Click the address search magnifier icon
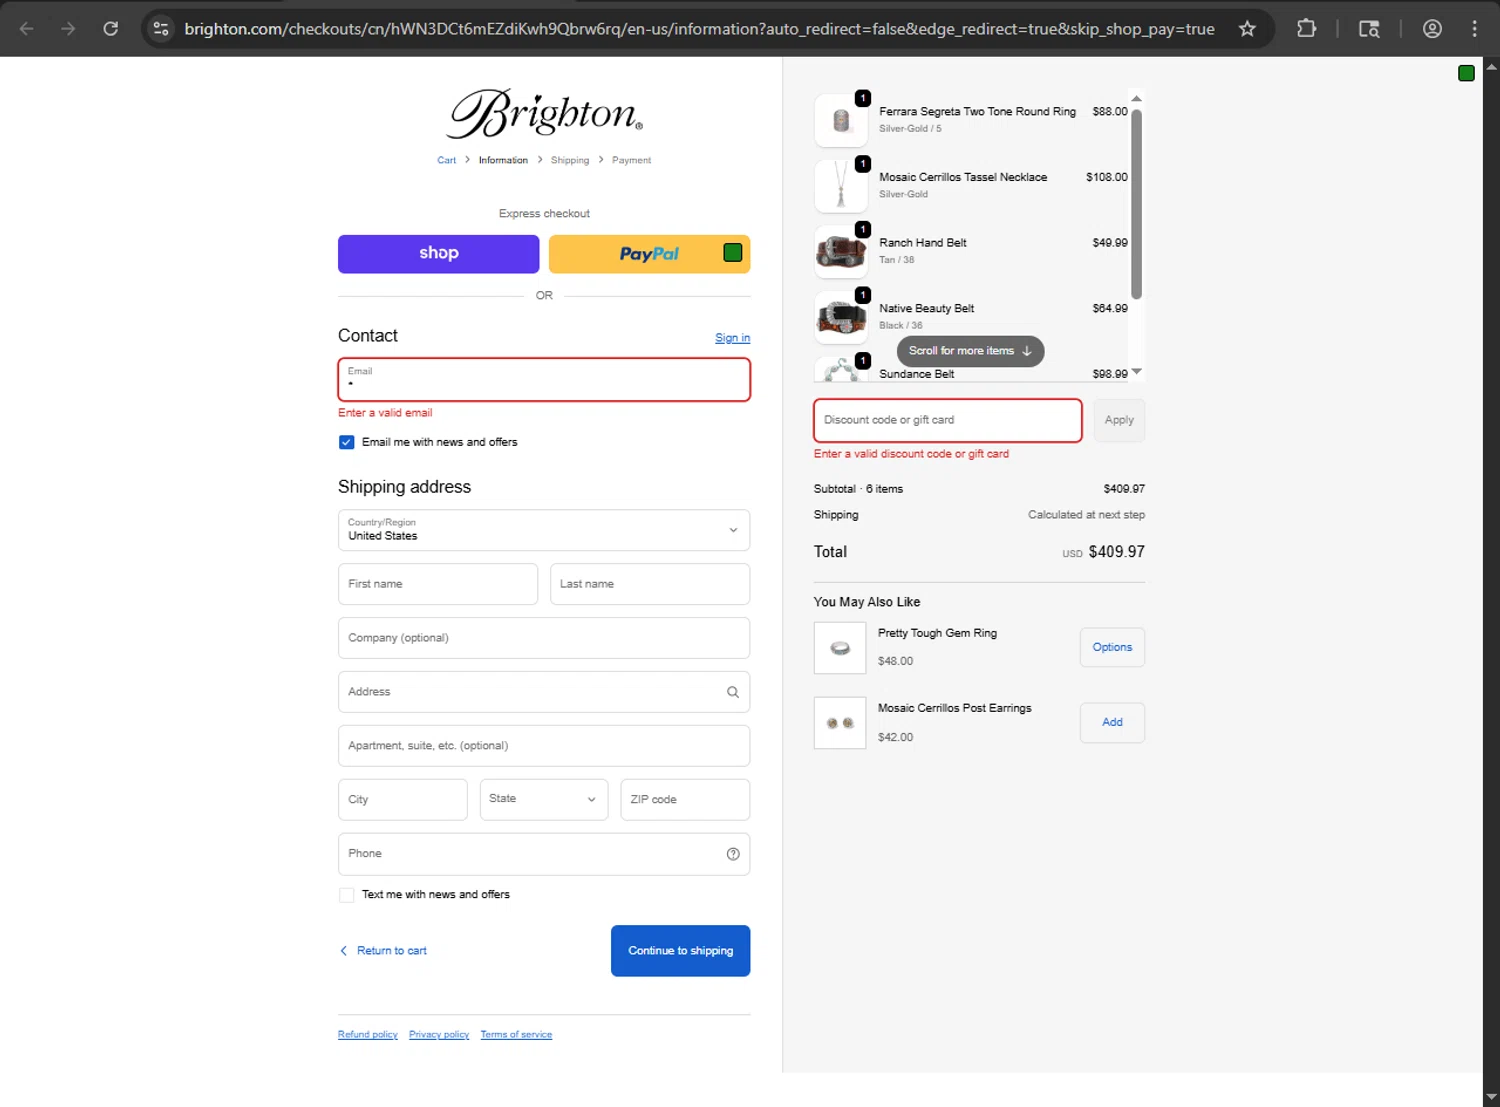Screen dimensions: 1500x1107 point(733,692)
